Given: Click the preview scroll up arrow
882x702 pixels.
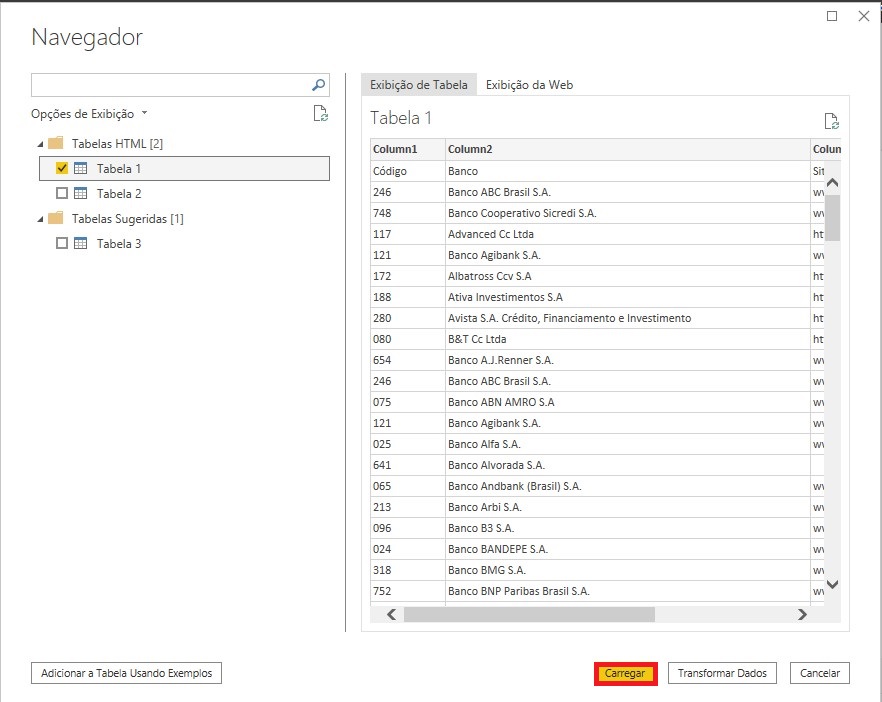Looking at the screenshot, I should [832, 182].
